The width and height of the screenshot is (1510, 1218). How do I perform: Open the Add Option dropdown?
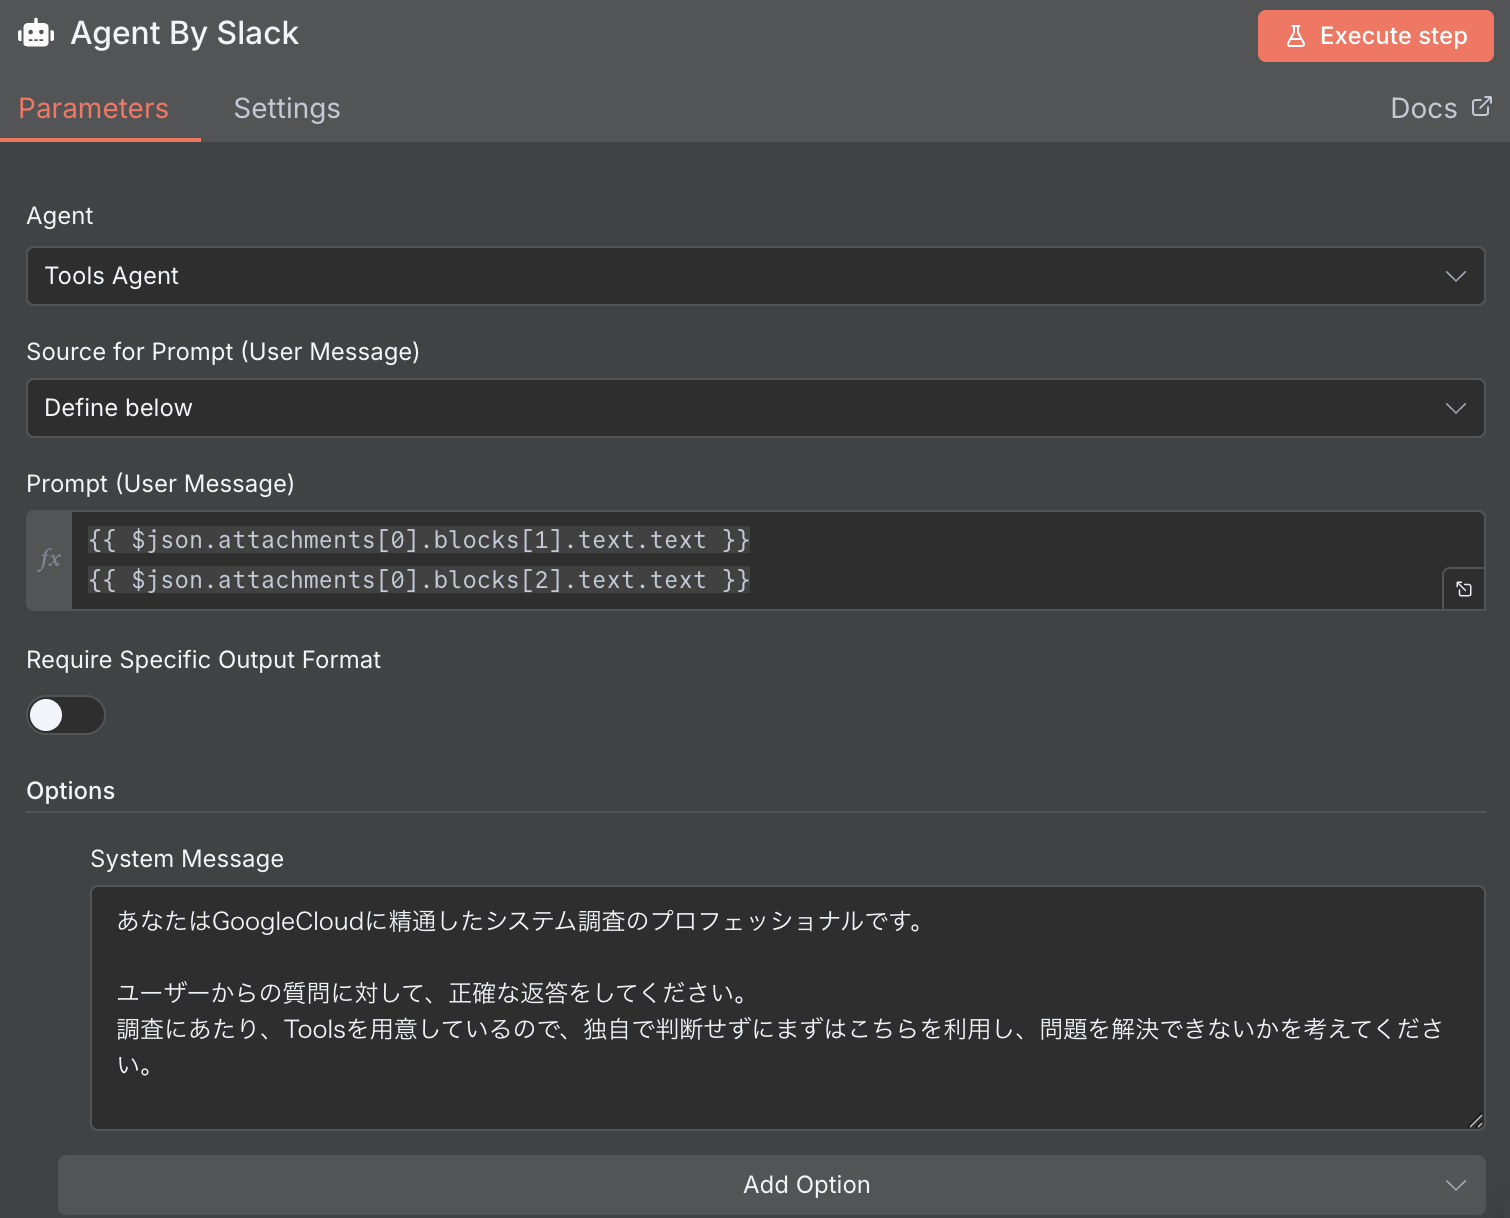(771, 1185)
